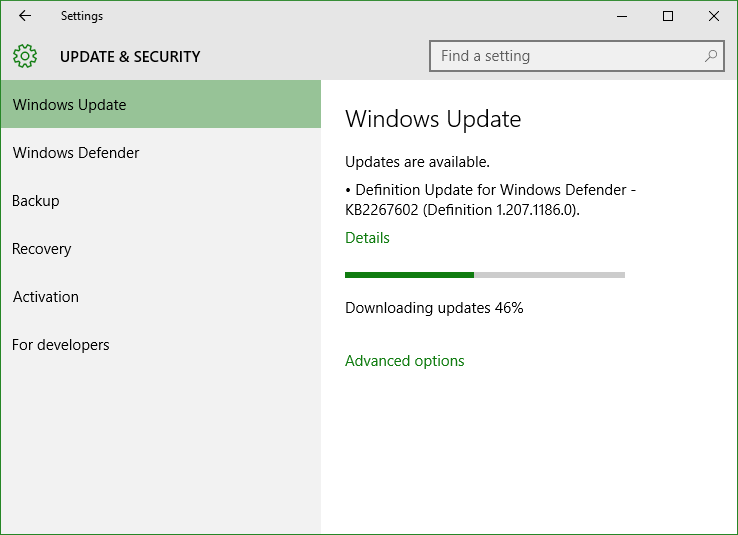Screen dimensions: 738x535
Task: Close the Settings window
Action: [714, 16]
